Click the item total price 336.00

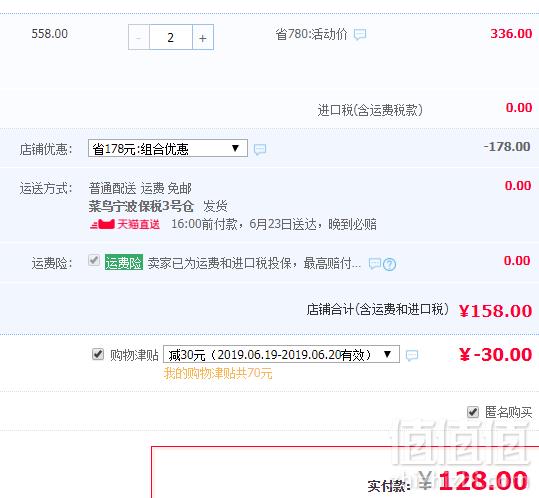511,34
